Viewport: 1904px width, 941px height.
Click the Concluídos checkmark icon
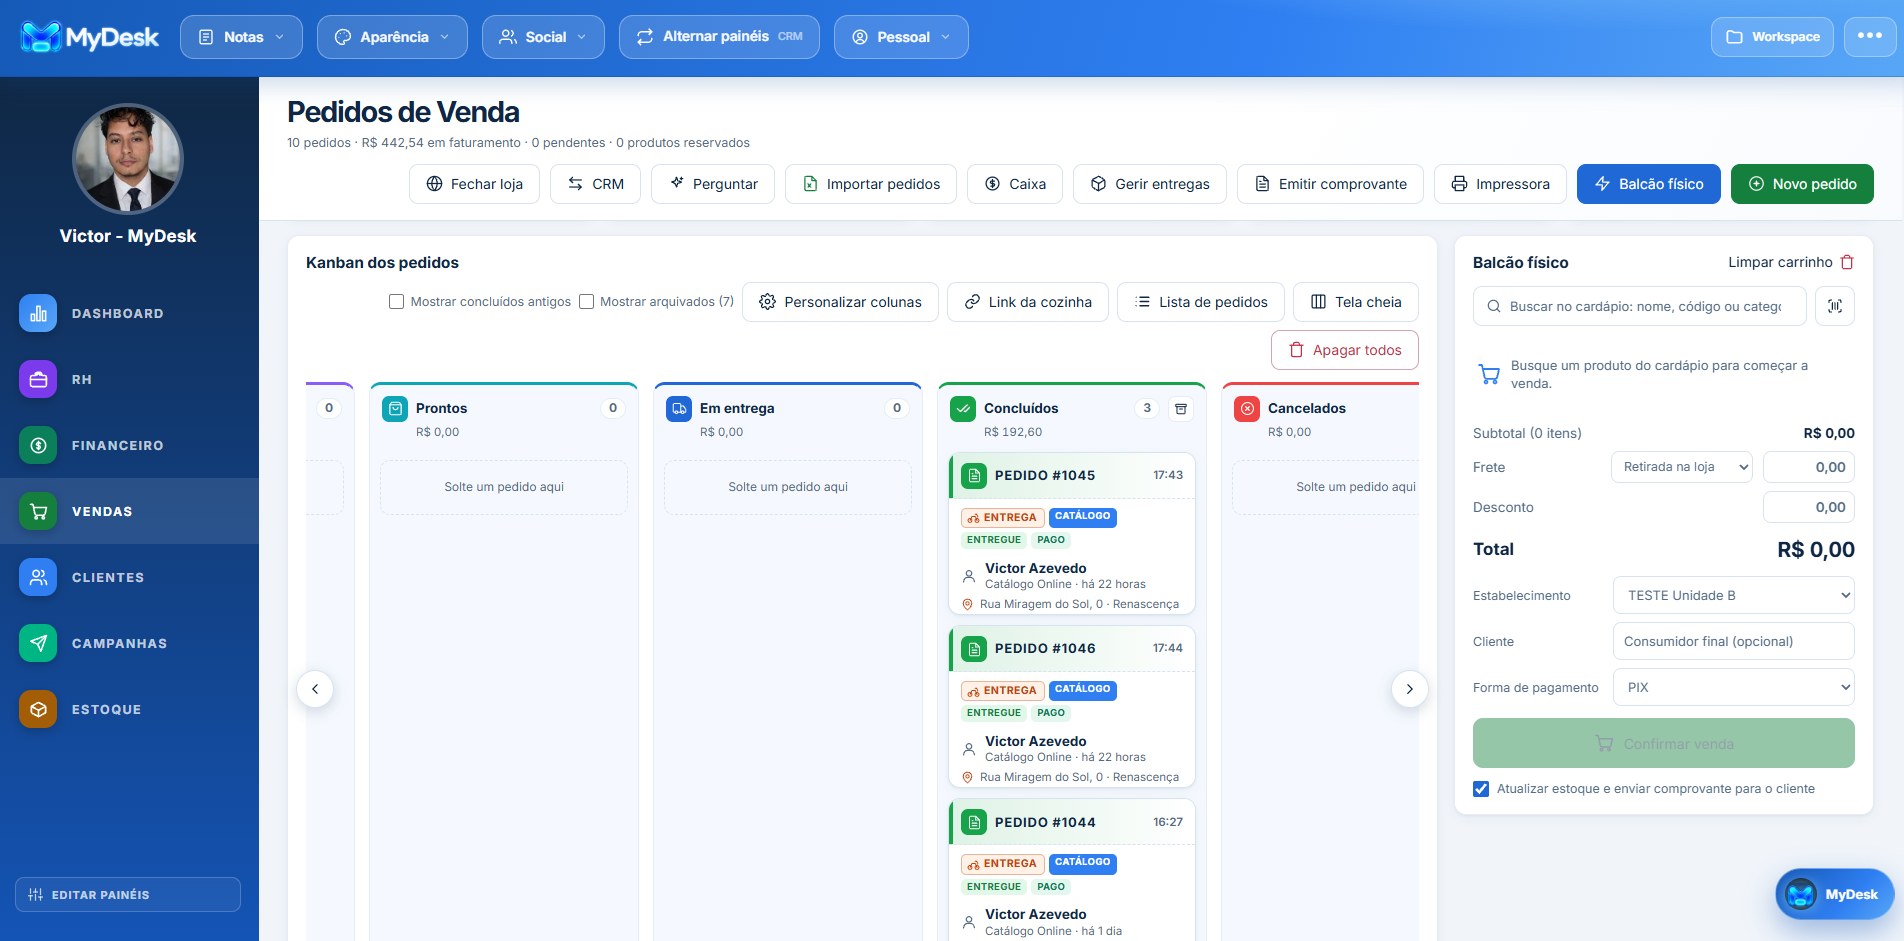tap(963, 408)
